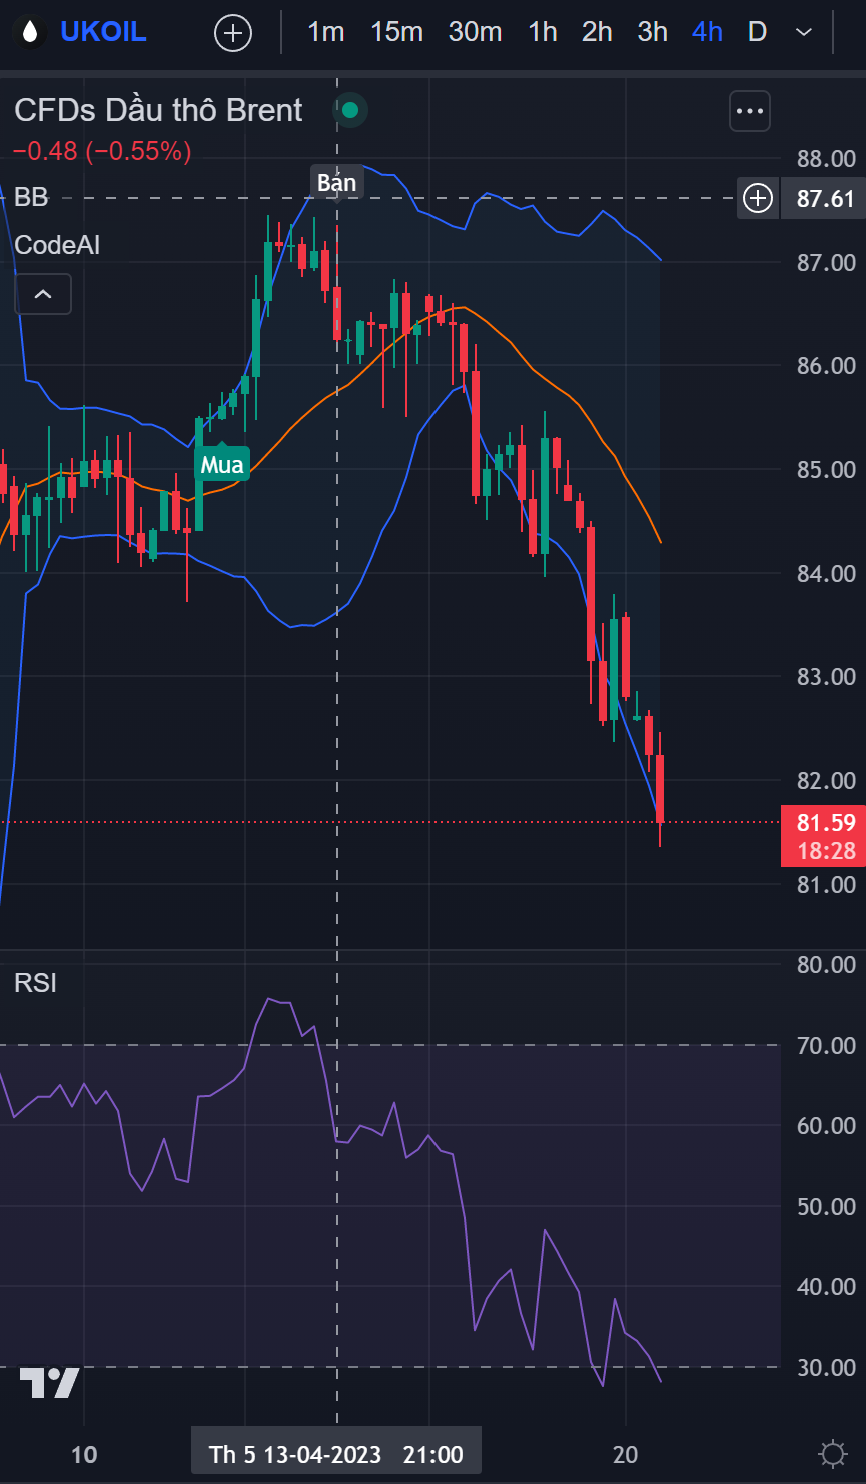This screenshot has width=866, height=1484.
Task: Switch to the 1h timeframe
Action: coord(543,32)
